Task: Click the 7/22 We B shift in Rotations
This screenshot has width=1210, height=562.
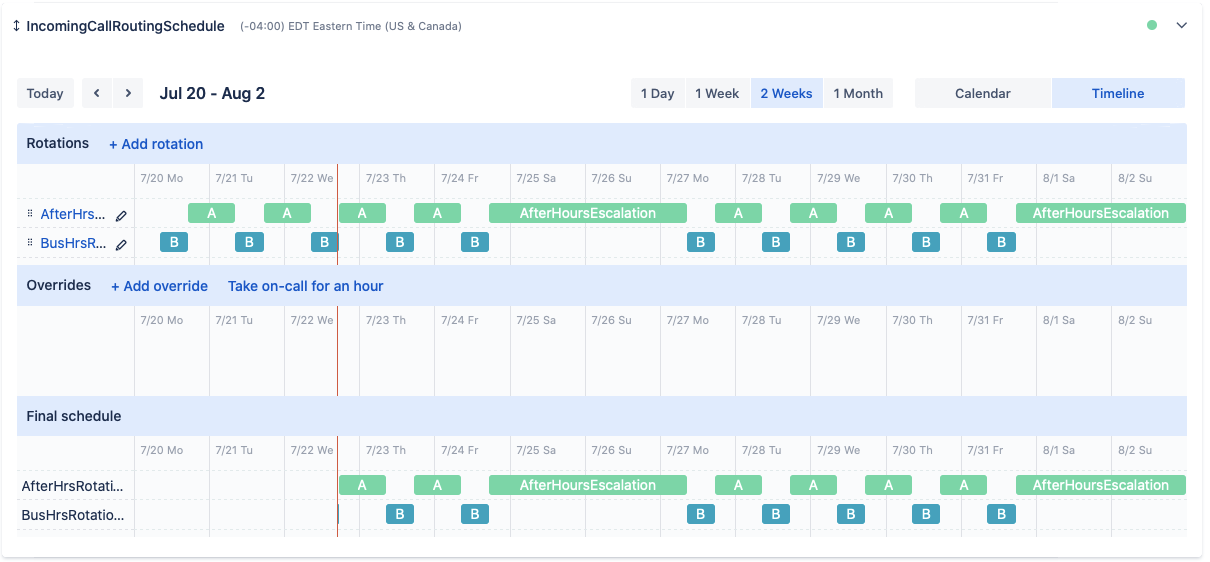Action: click(x=325, y=242)
